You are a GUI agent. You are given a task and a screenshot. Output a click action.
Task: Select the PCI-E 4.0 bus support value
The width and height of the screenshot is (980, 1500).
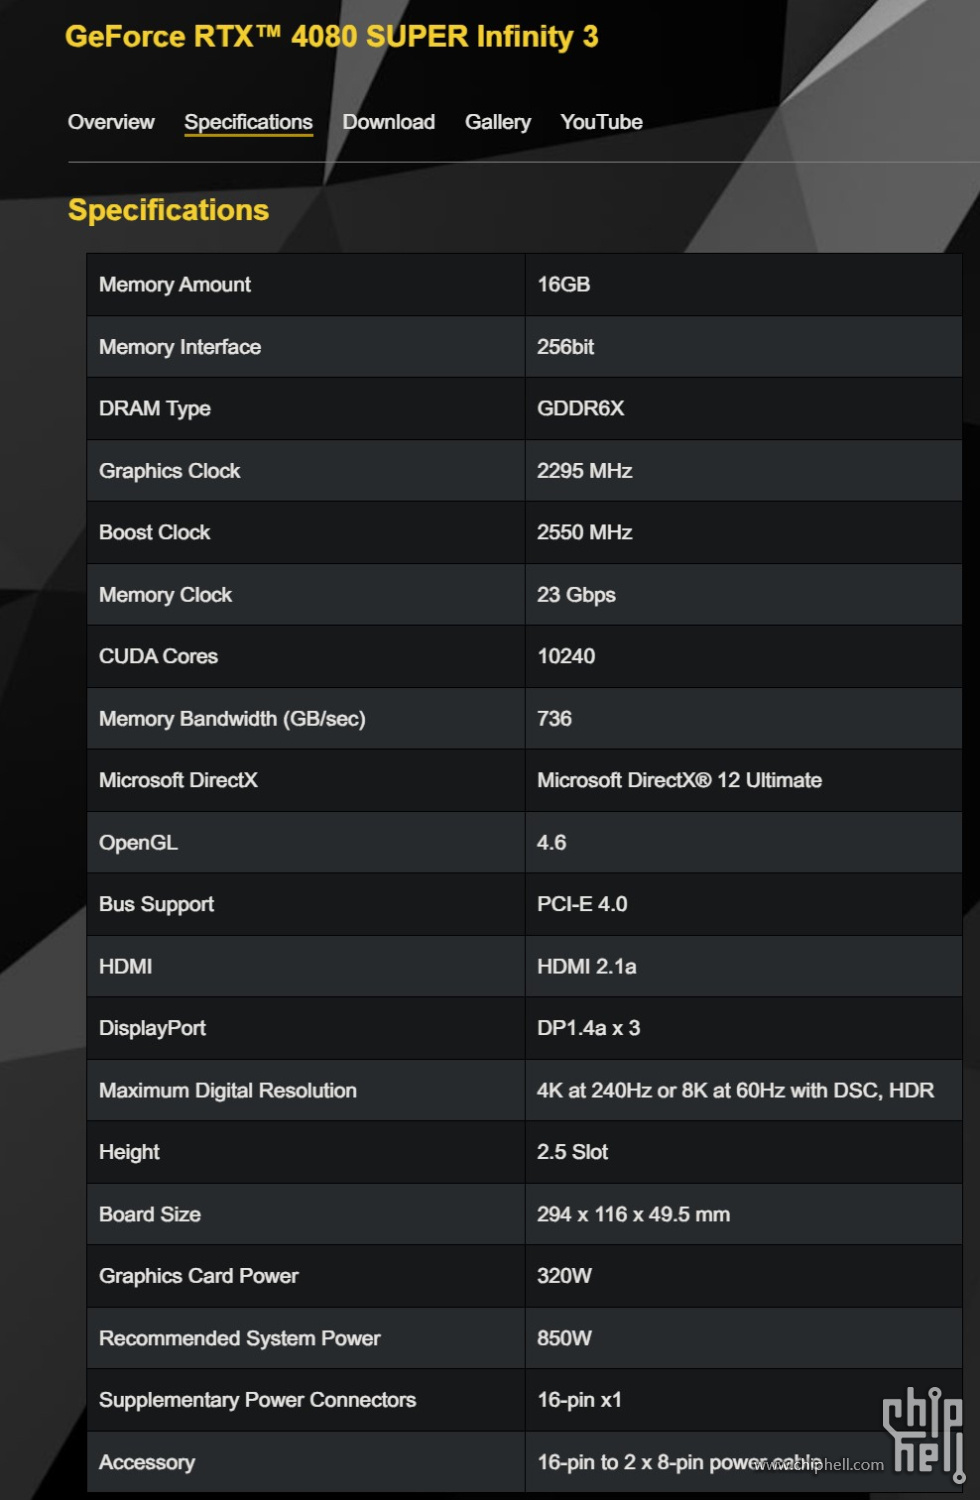[x=582, y=905]
